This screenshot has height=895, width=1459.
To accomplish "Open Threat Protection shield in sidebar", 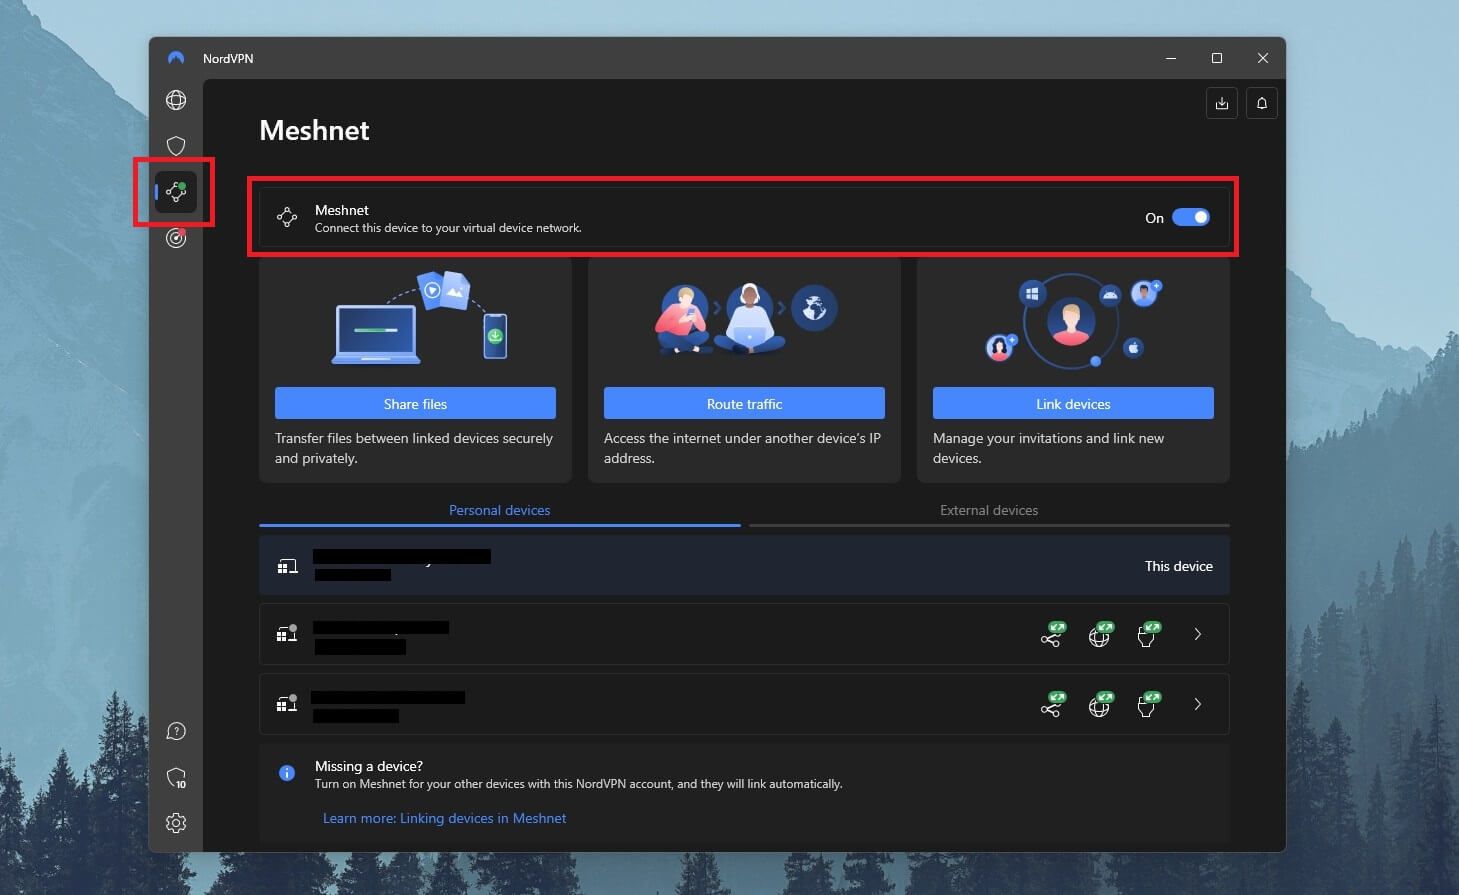I will coord(176,146).
